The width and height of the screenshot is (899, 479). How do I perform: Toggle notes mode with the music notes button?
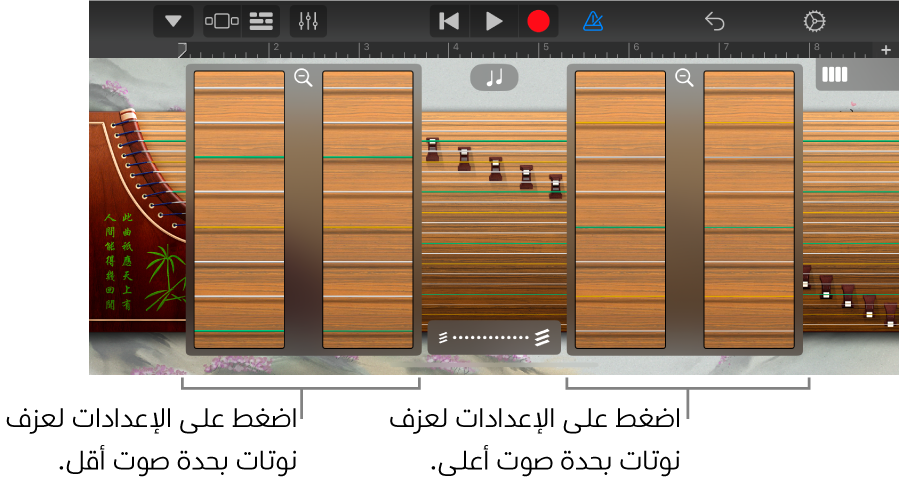coord(494,77)
